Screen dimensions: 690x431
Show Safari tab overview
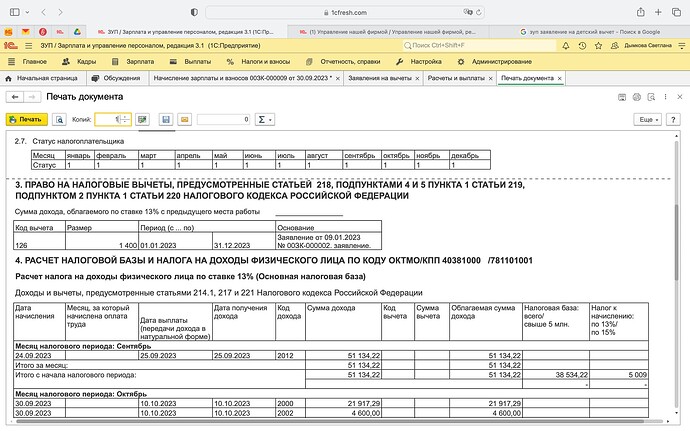tap(676, 12)
